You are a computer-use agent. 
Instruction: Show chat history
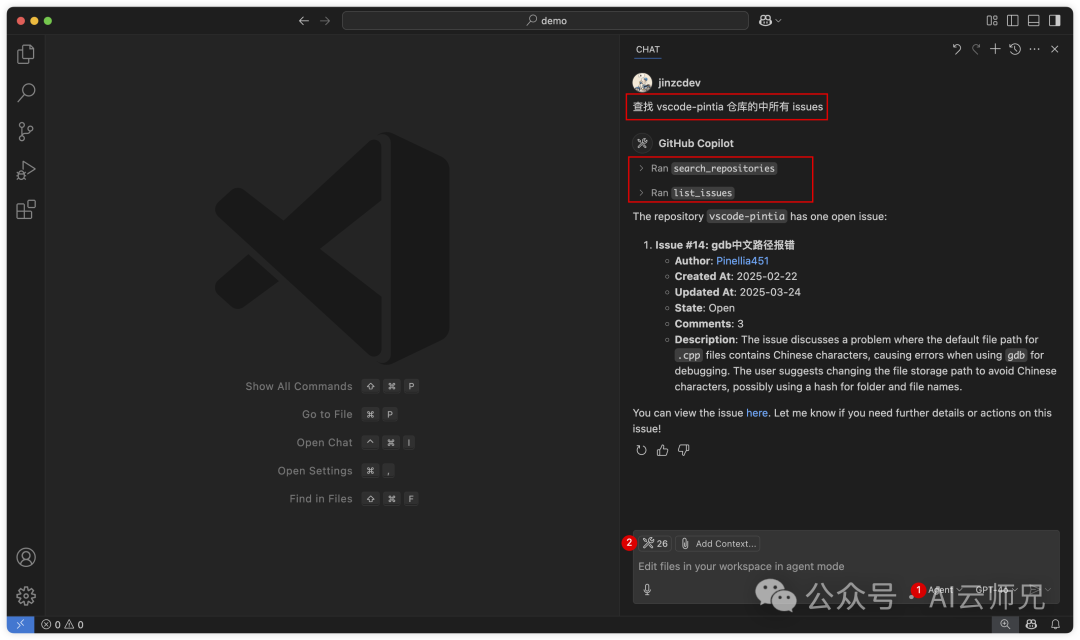point(1015,49)
